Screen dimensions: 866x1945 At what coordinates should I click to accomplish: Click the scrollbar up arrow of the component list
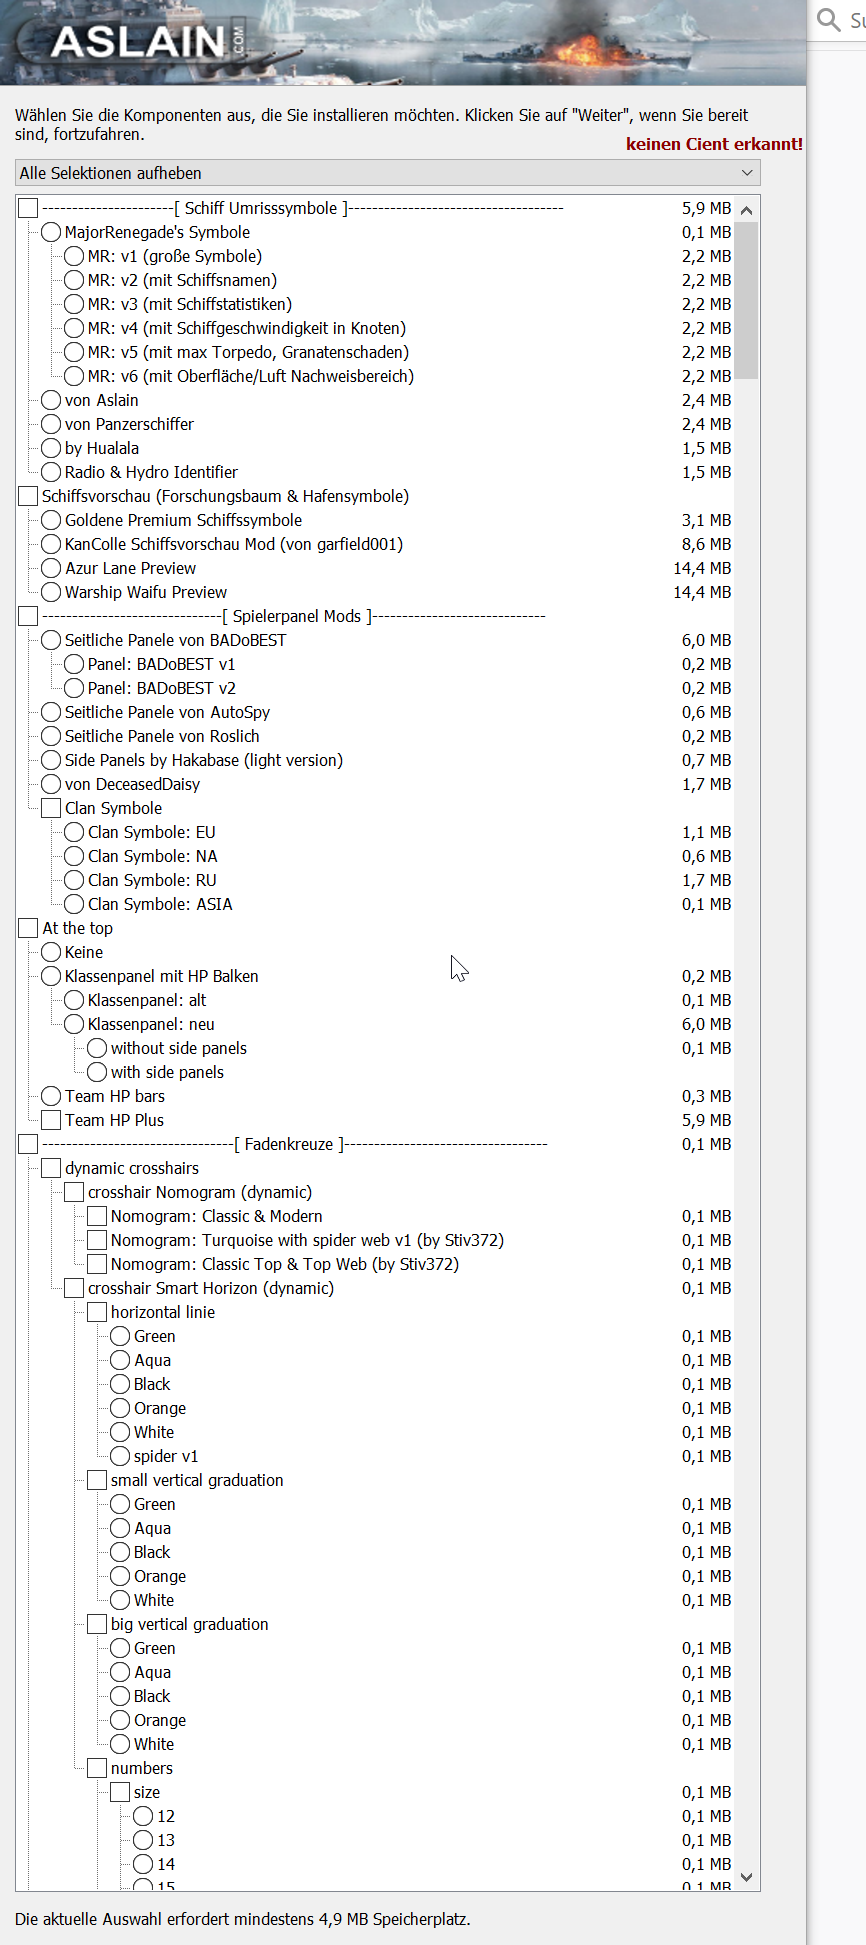746,210
